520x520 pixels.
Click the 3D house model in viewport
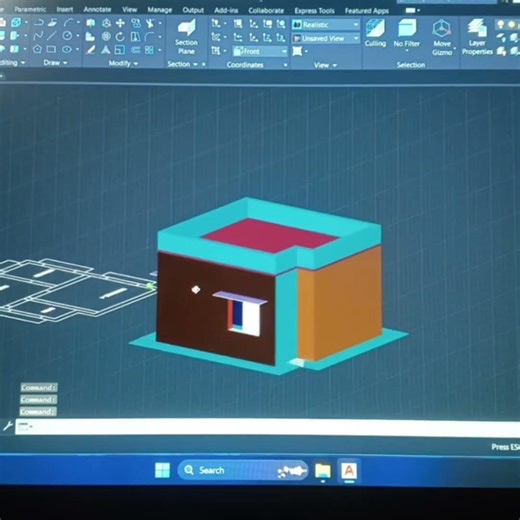click(x=269, y=287)
